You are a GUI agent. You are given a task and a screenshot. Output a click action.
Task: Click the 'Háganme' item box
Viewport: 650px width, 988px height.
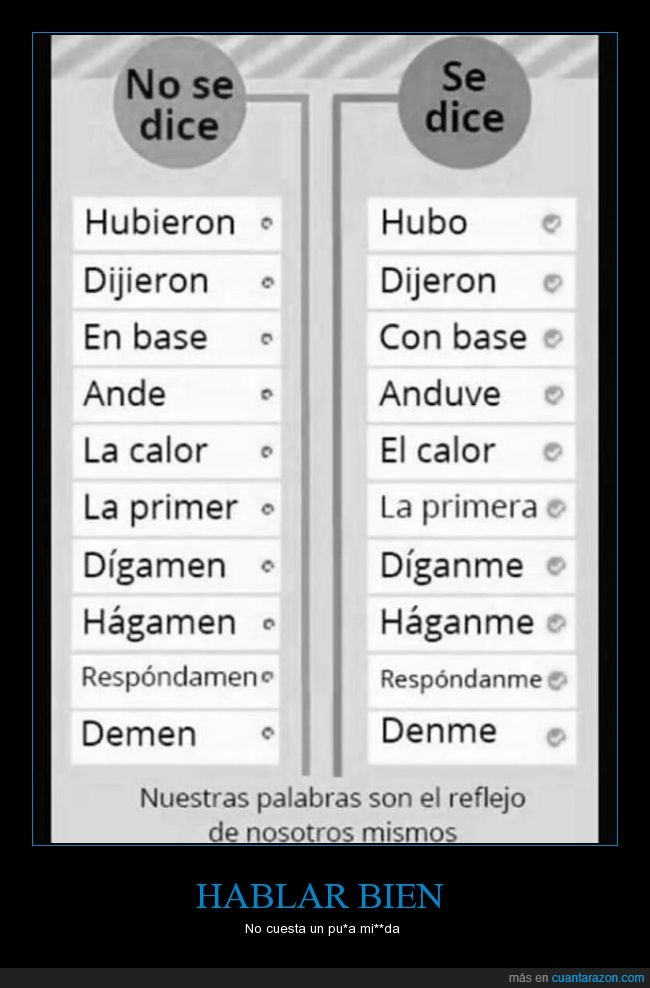point(472,623)
